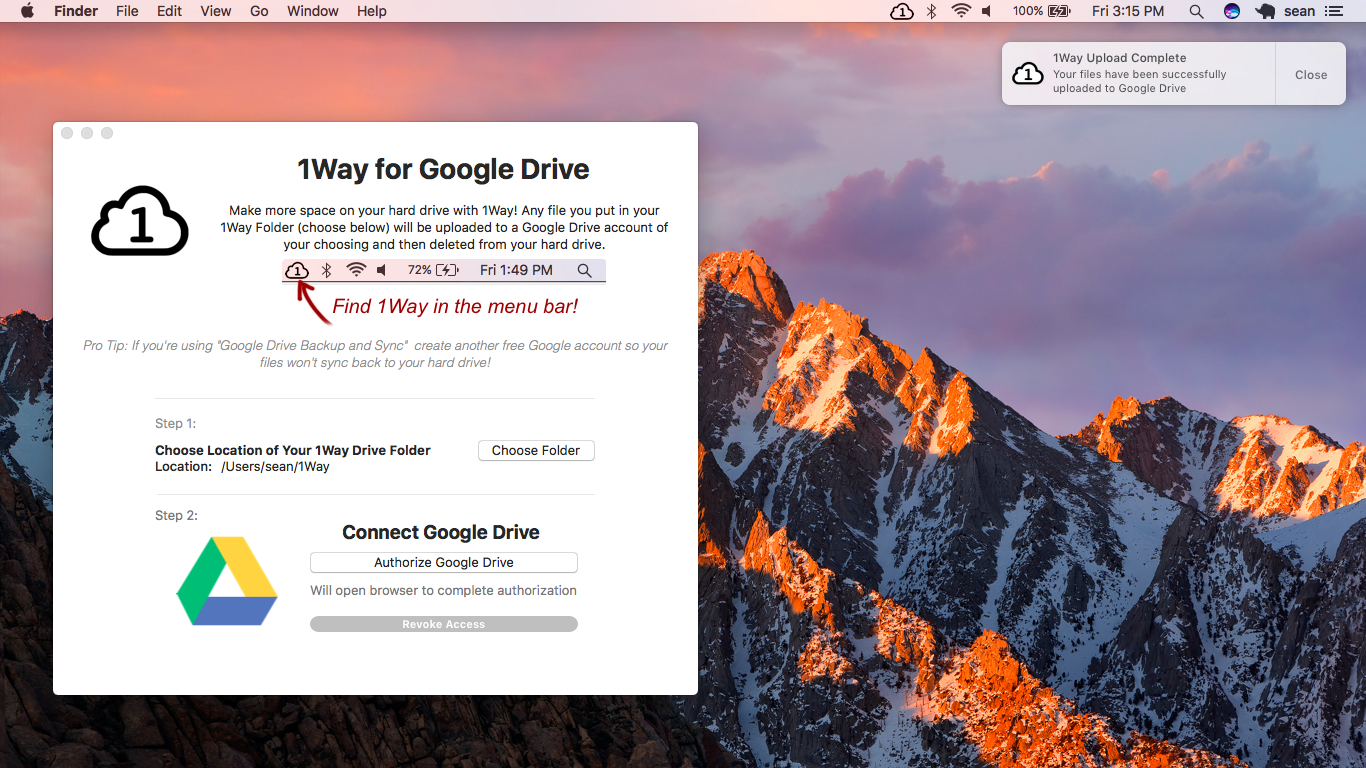The width and height of the screenshot is (1366, 768).
Task: Click the Google Drive triangle logo
Action: (x=226, y=580)
